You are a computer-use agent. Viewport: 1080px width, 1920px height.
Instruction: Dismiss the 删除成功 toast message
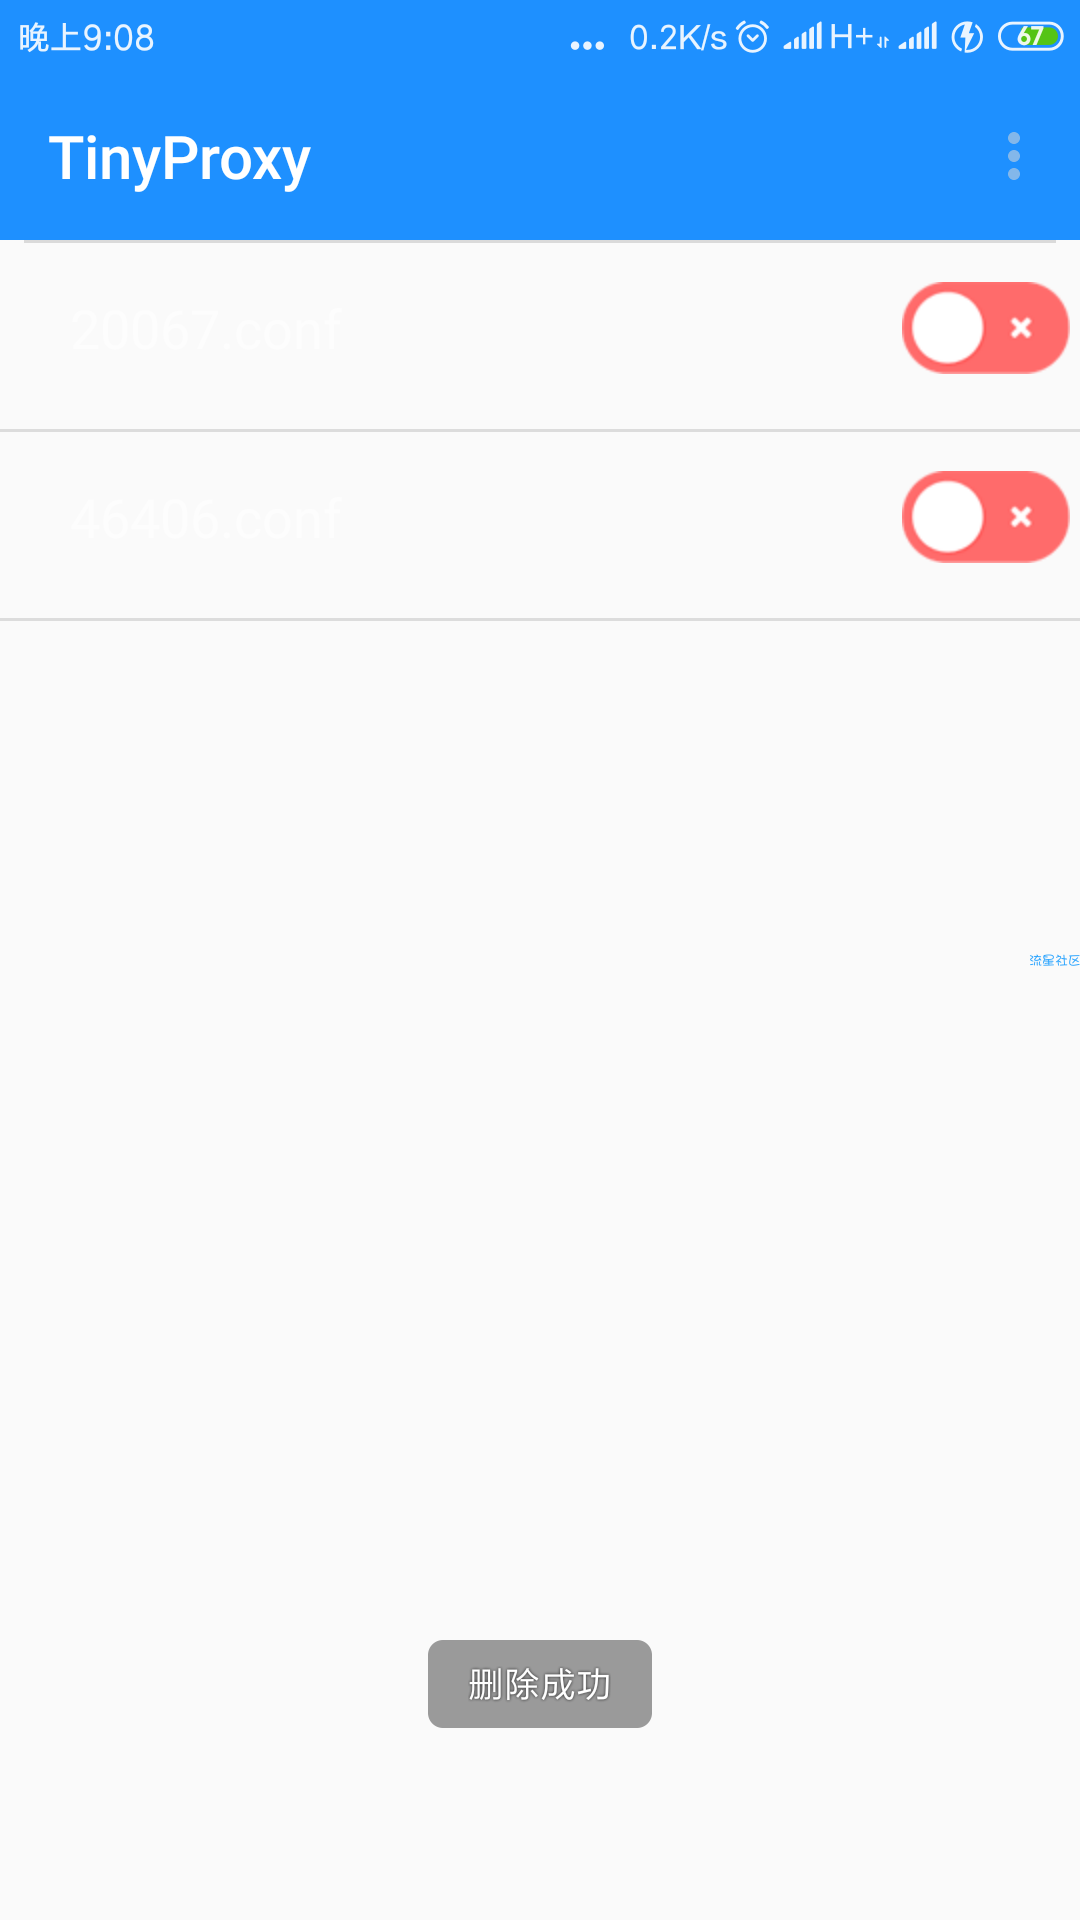pos(540,1684)
